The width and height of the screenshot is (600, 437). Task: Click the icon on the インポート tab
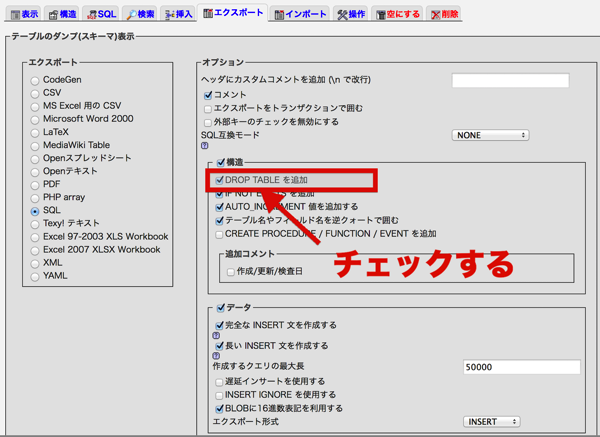pos(279,15)
